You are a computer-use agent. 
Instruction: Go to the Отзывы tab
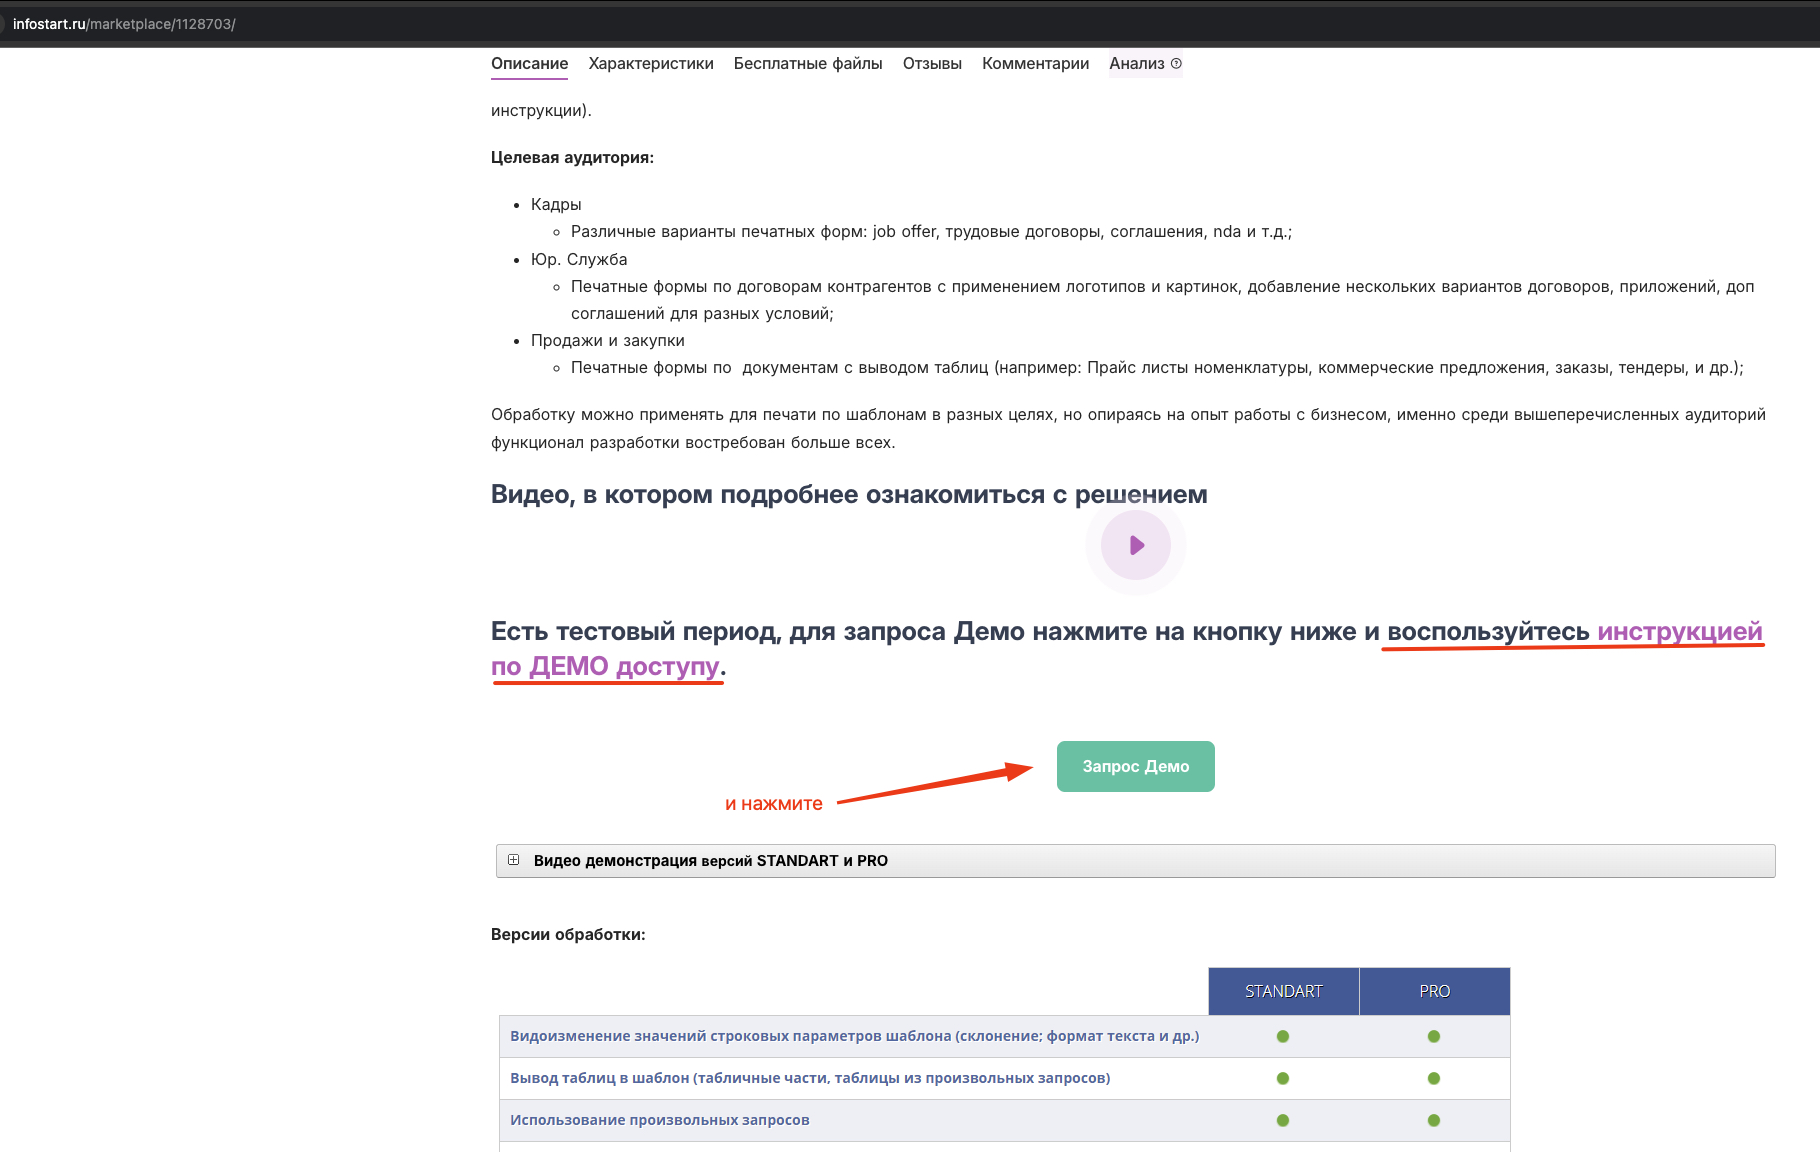tap(932, 63)
